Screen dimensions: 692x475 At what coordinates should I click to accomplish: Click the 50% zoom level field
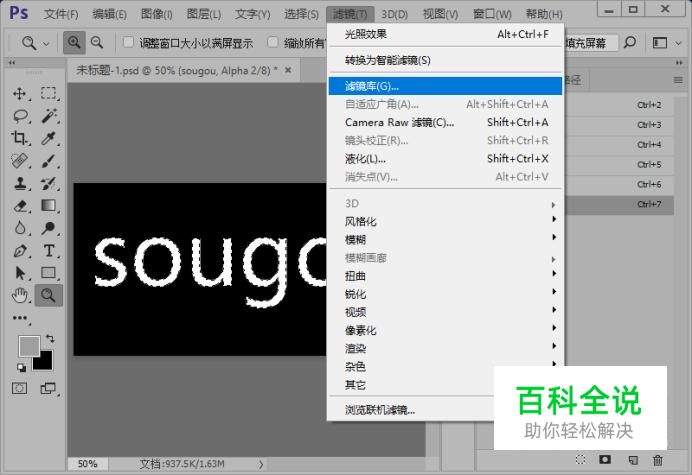click(87, 464)
